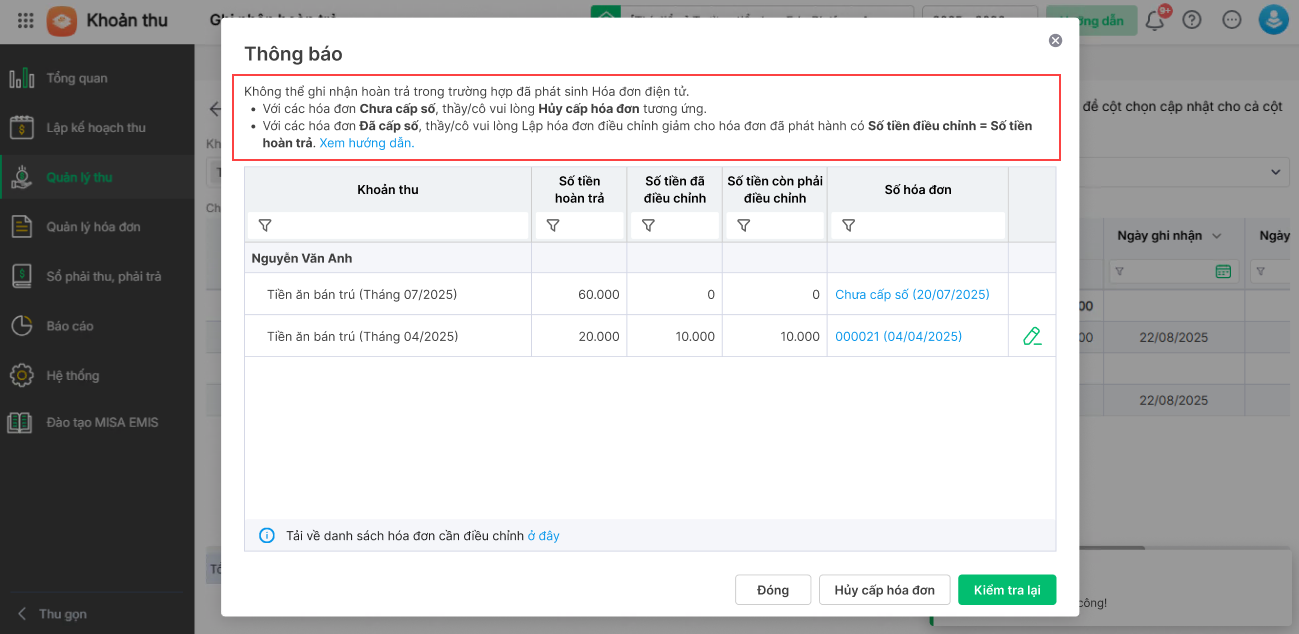The width and height of the screenshot is (1299, 634).
Task: Expand the Ngày ghi nhận column dropdown
Action: tap(1217, 236)
